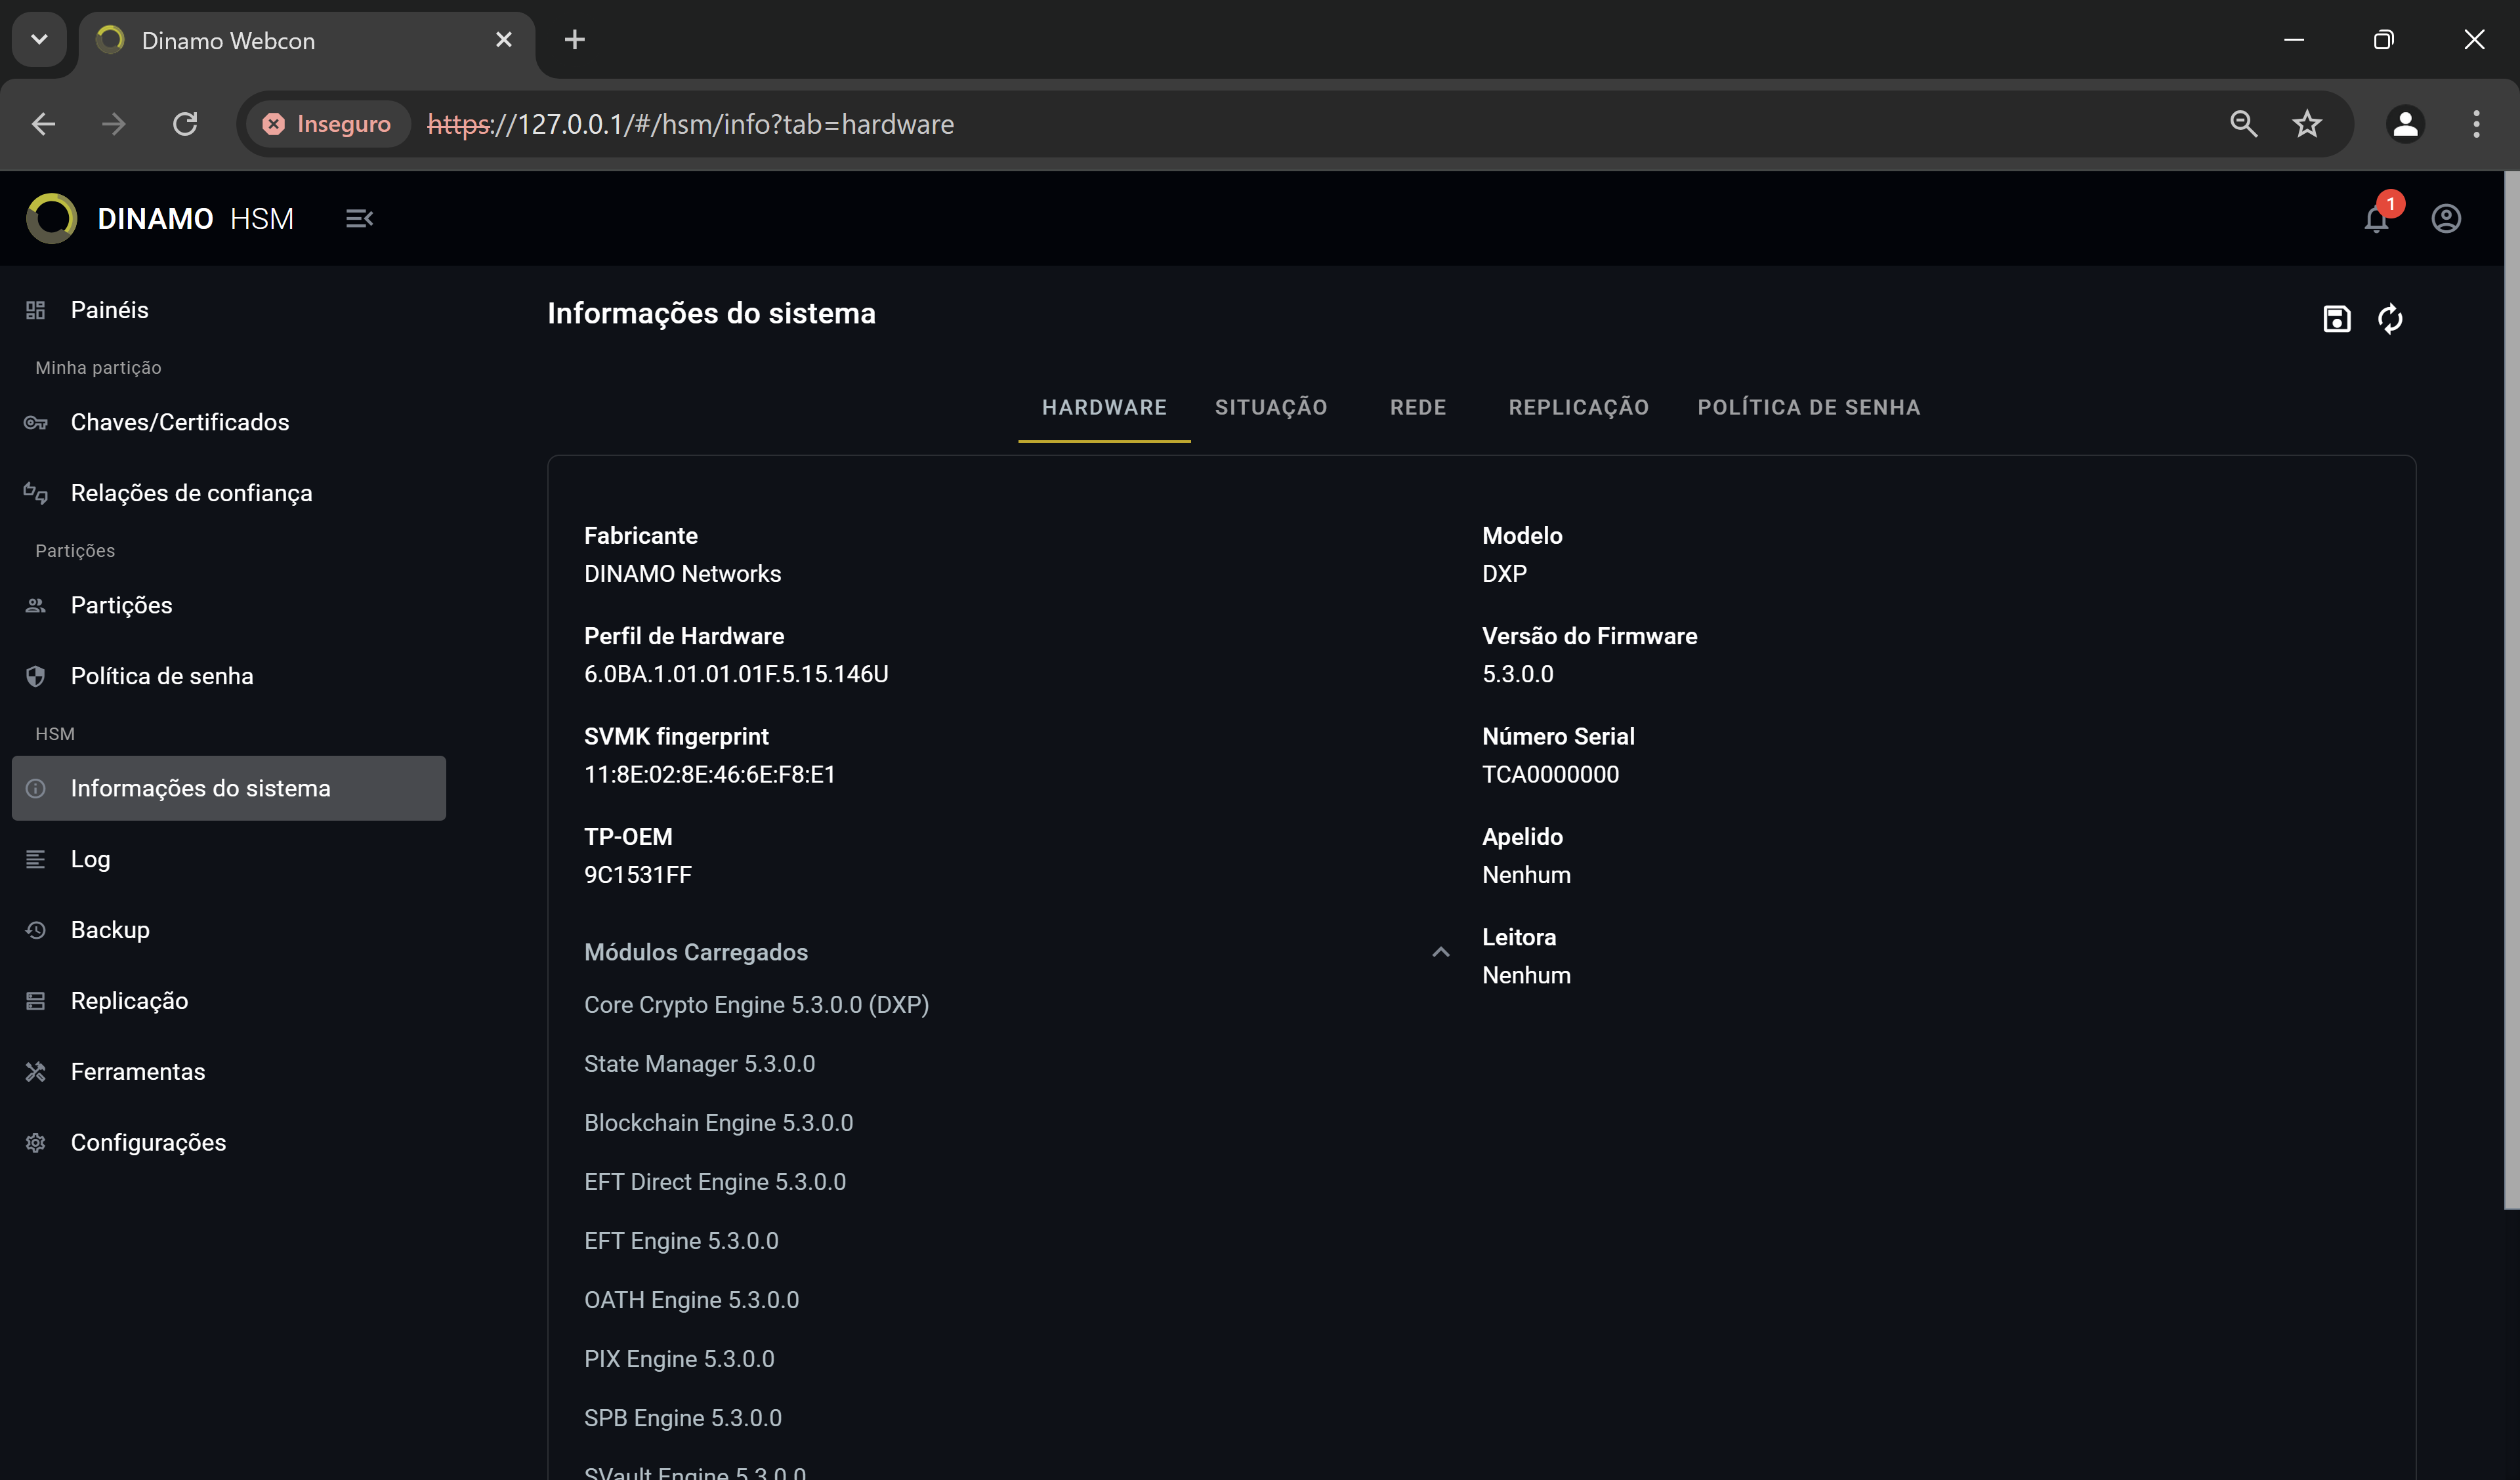Go back with the browser back arrow
Screen dimensions: 2520x1480
click(43, 124)
